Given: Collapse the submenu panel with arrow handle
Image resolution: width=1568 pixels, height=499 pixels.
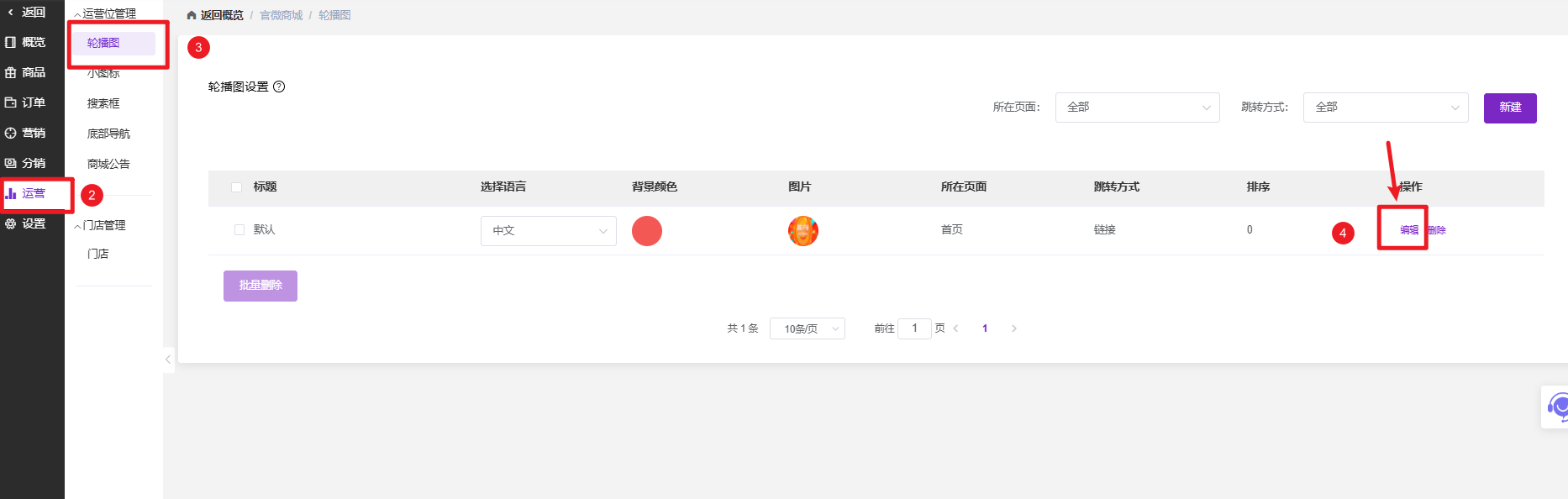Looking at the screenshot, I should click(168, 359).
